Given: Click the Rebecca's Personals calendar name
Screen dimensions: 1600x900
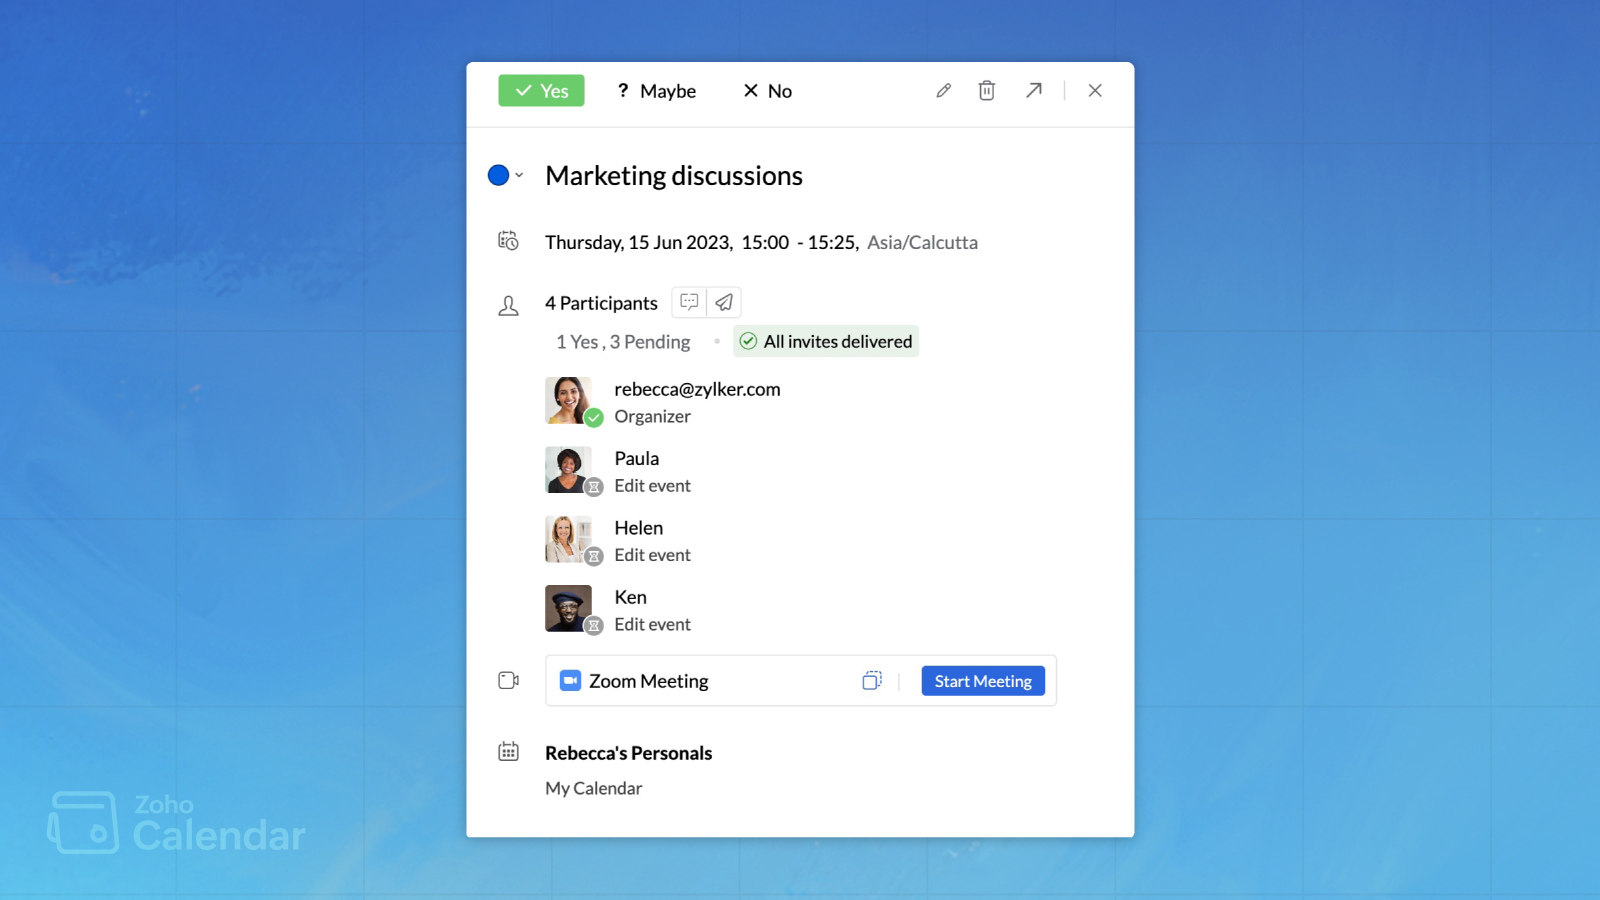Looking at the screenshot, I should coord(628,753).
